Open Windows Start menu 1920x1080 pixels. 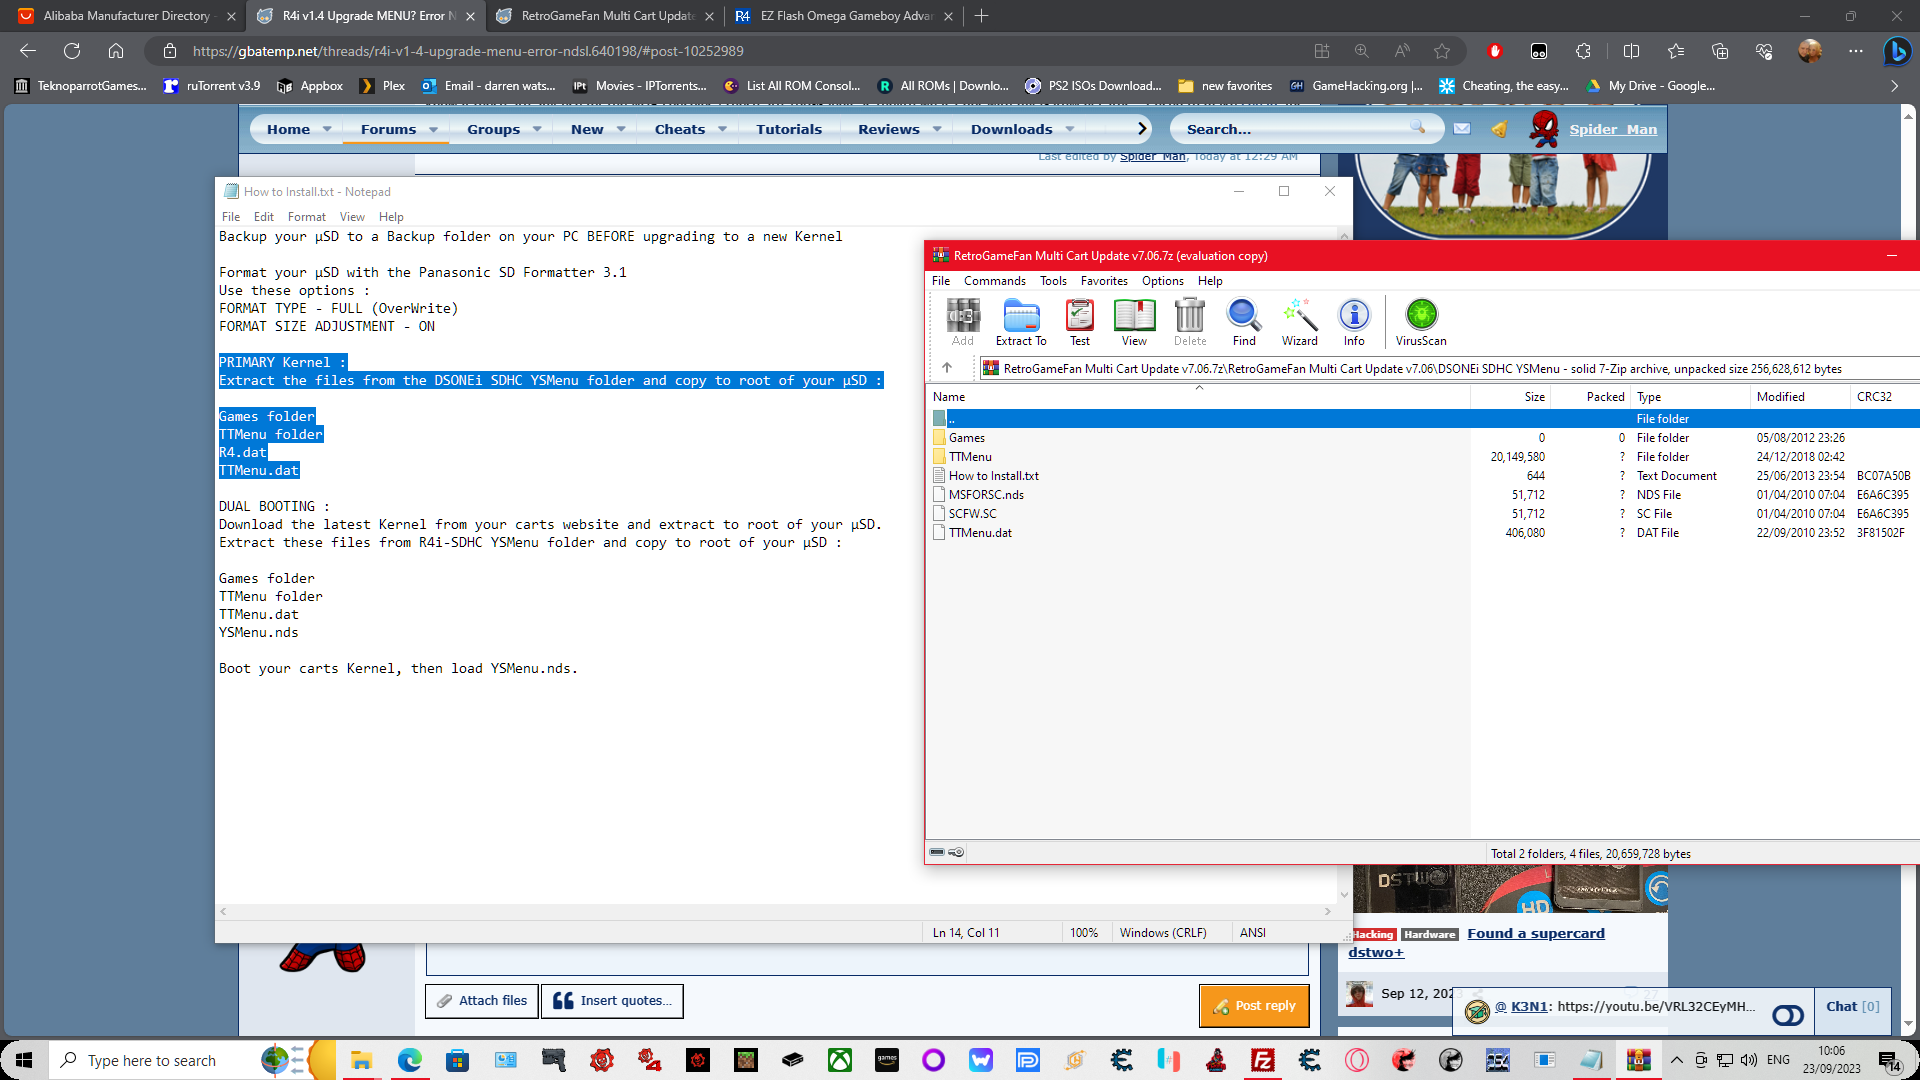coord(24,1060)
